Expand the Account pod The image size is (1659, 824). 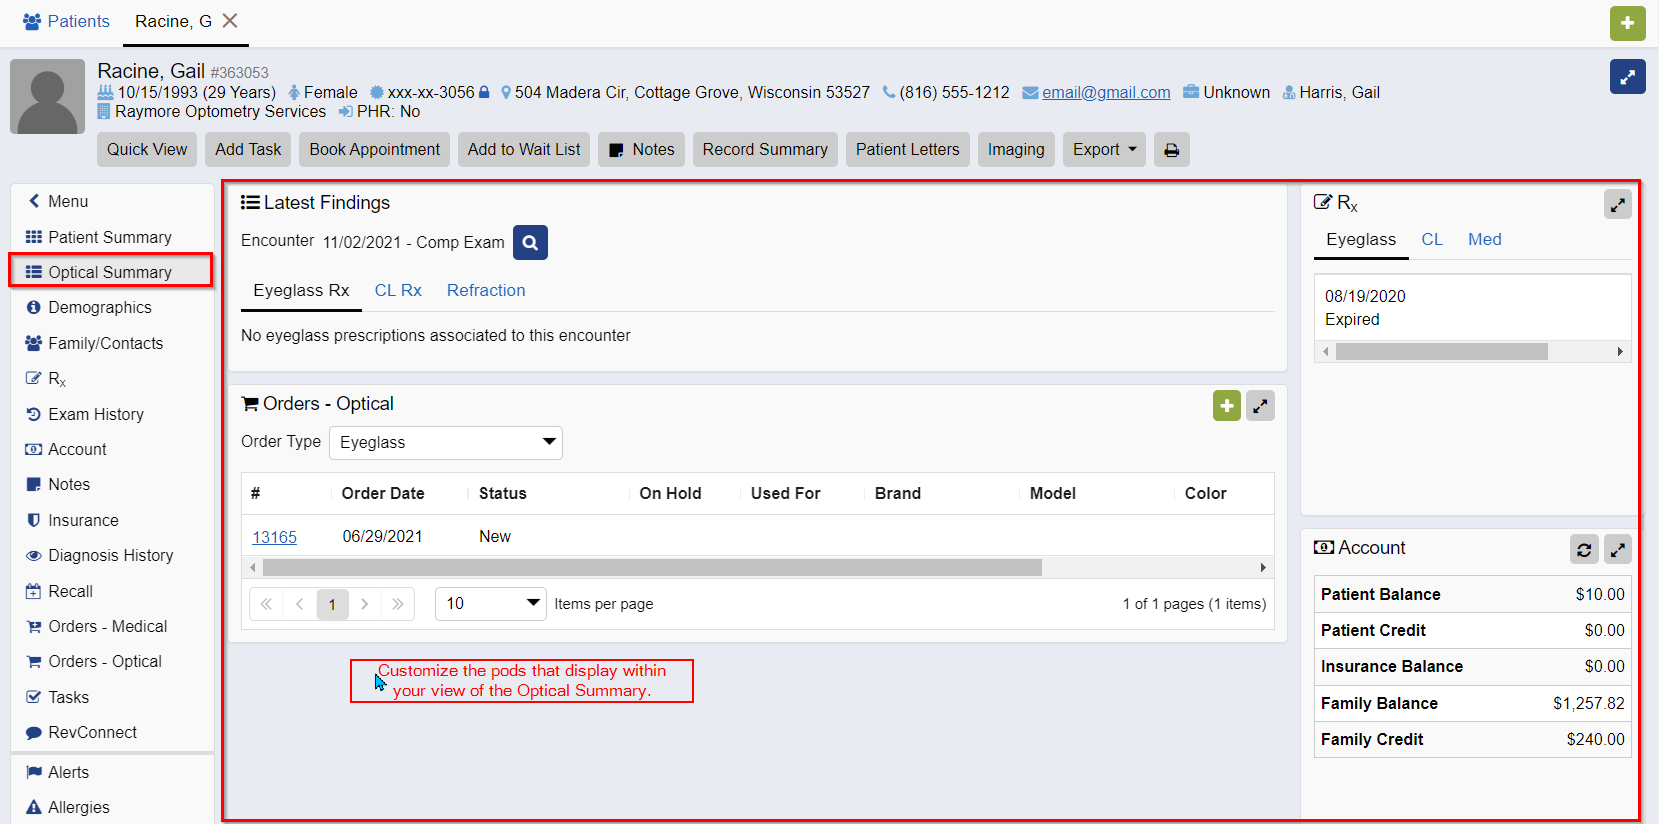click(1617, 549)
